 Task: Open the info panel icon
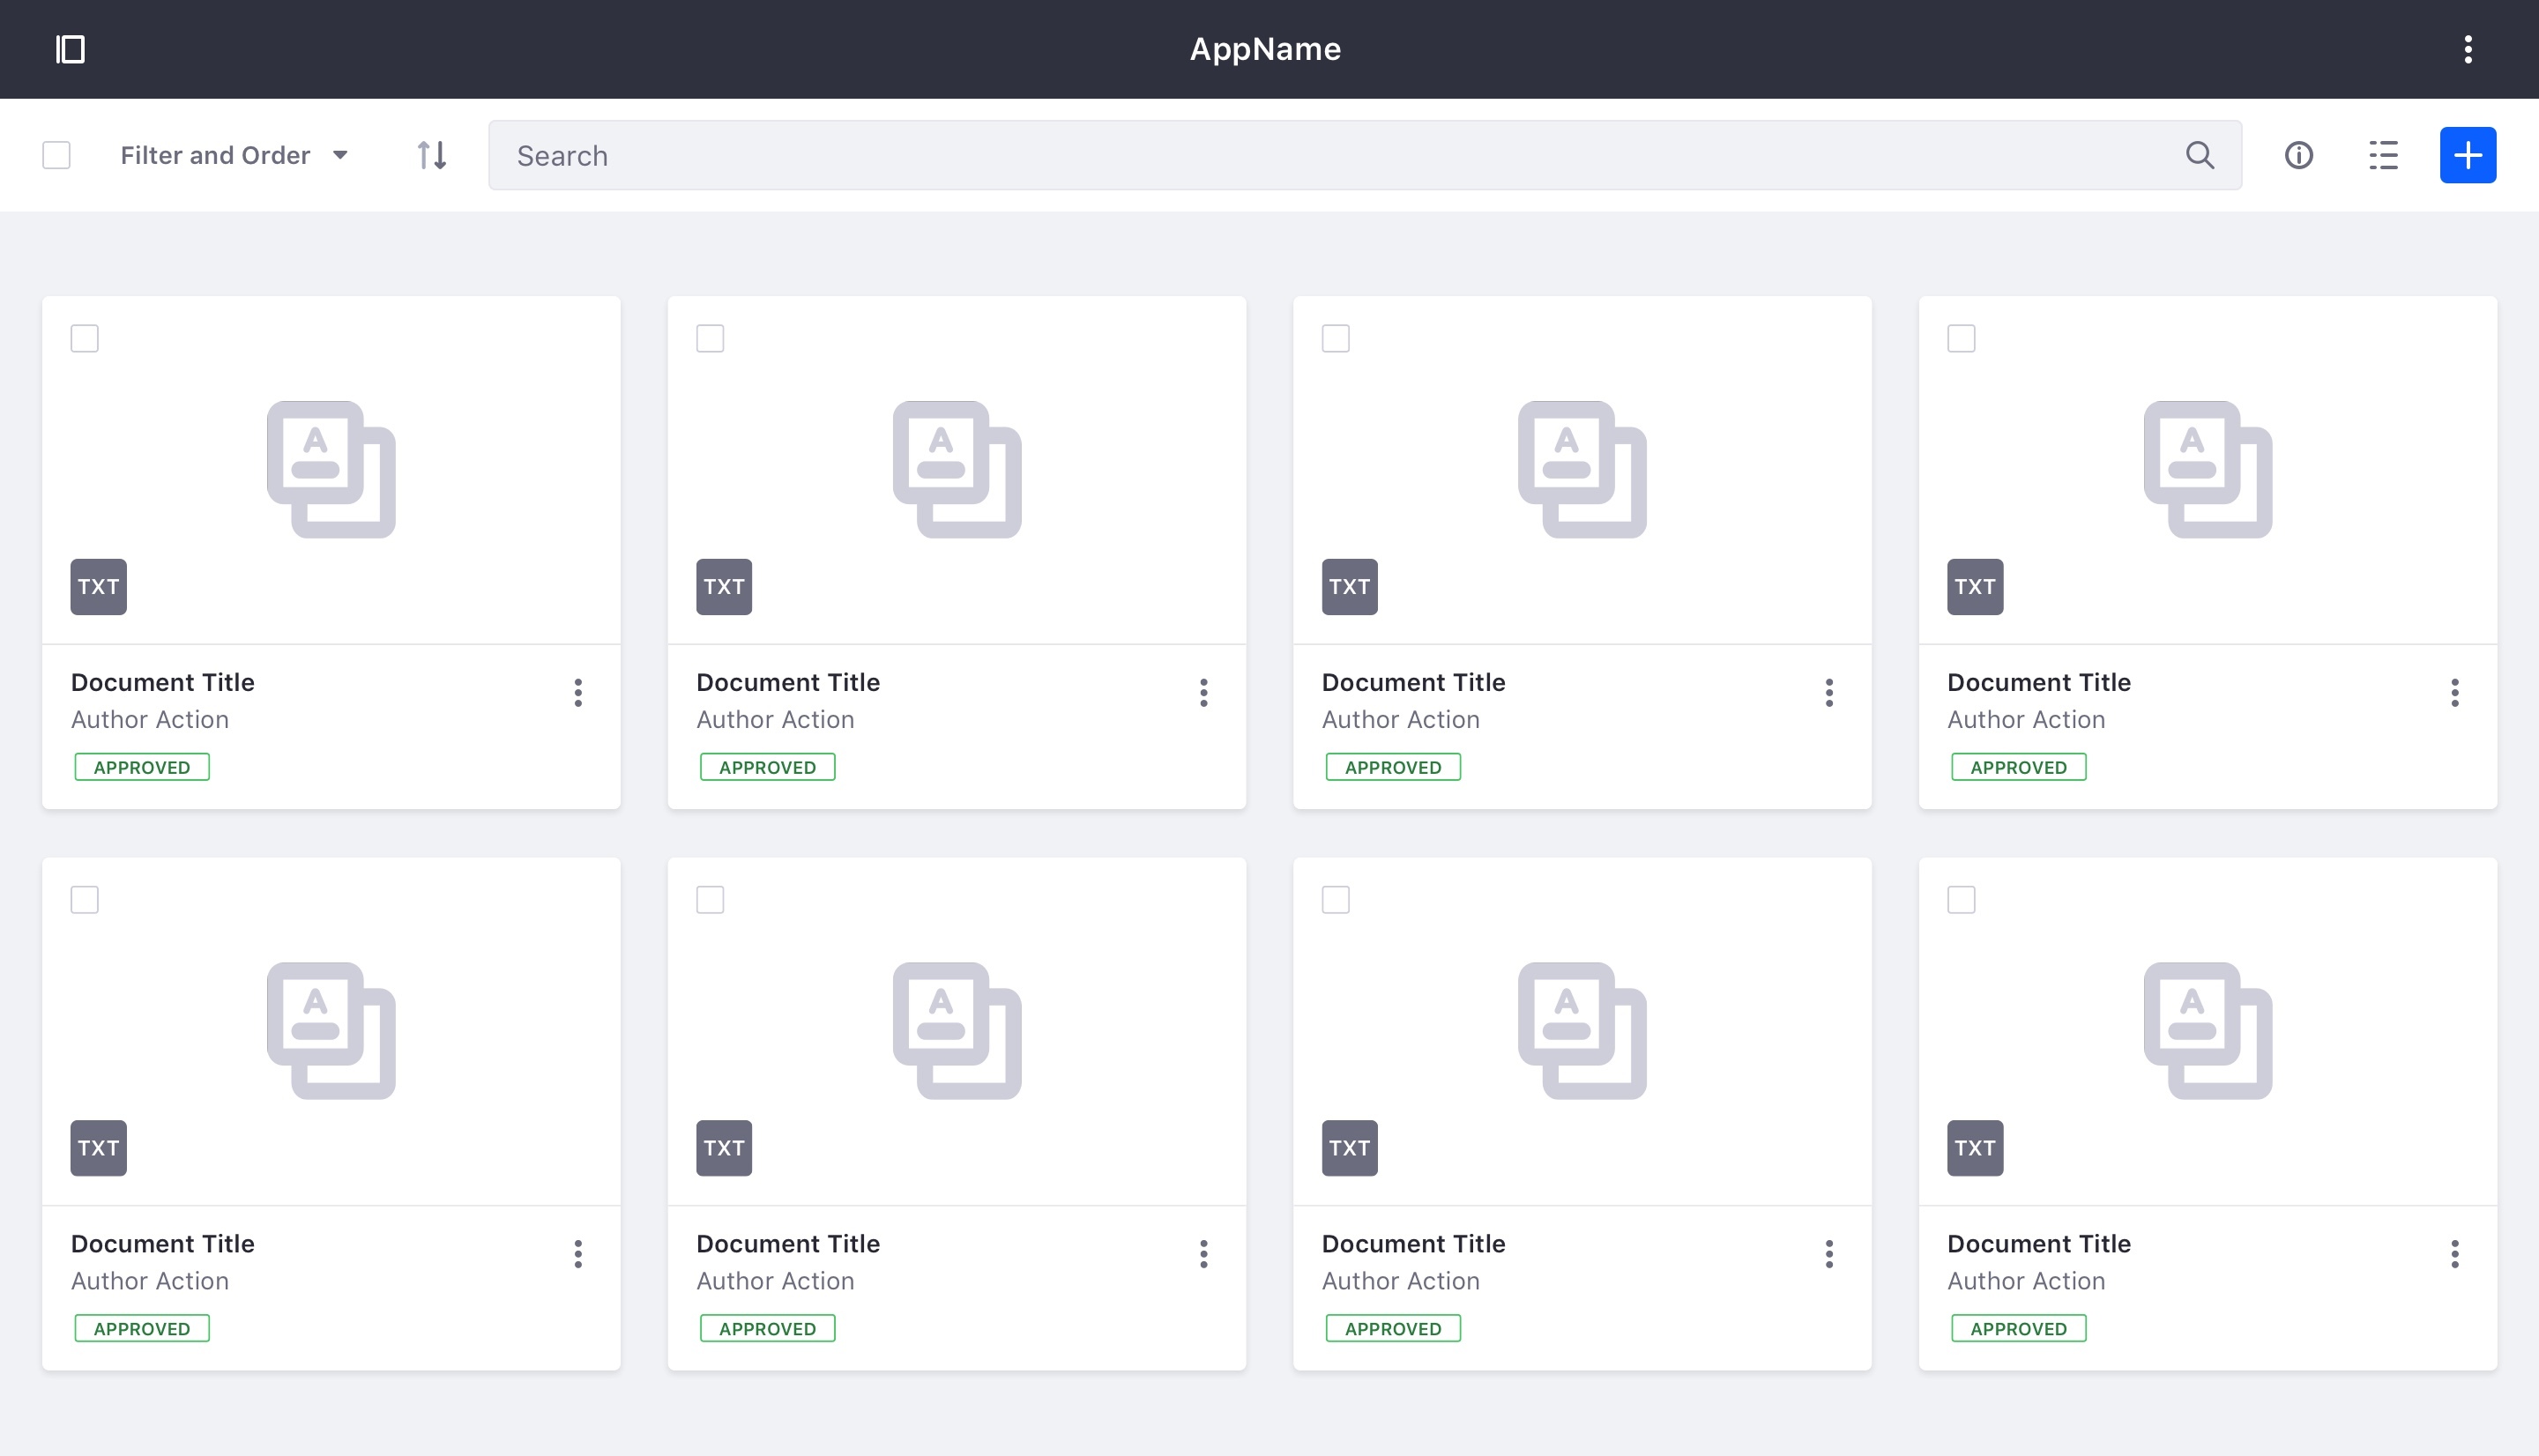(2298, 155)
